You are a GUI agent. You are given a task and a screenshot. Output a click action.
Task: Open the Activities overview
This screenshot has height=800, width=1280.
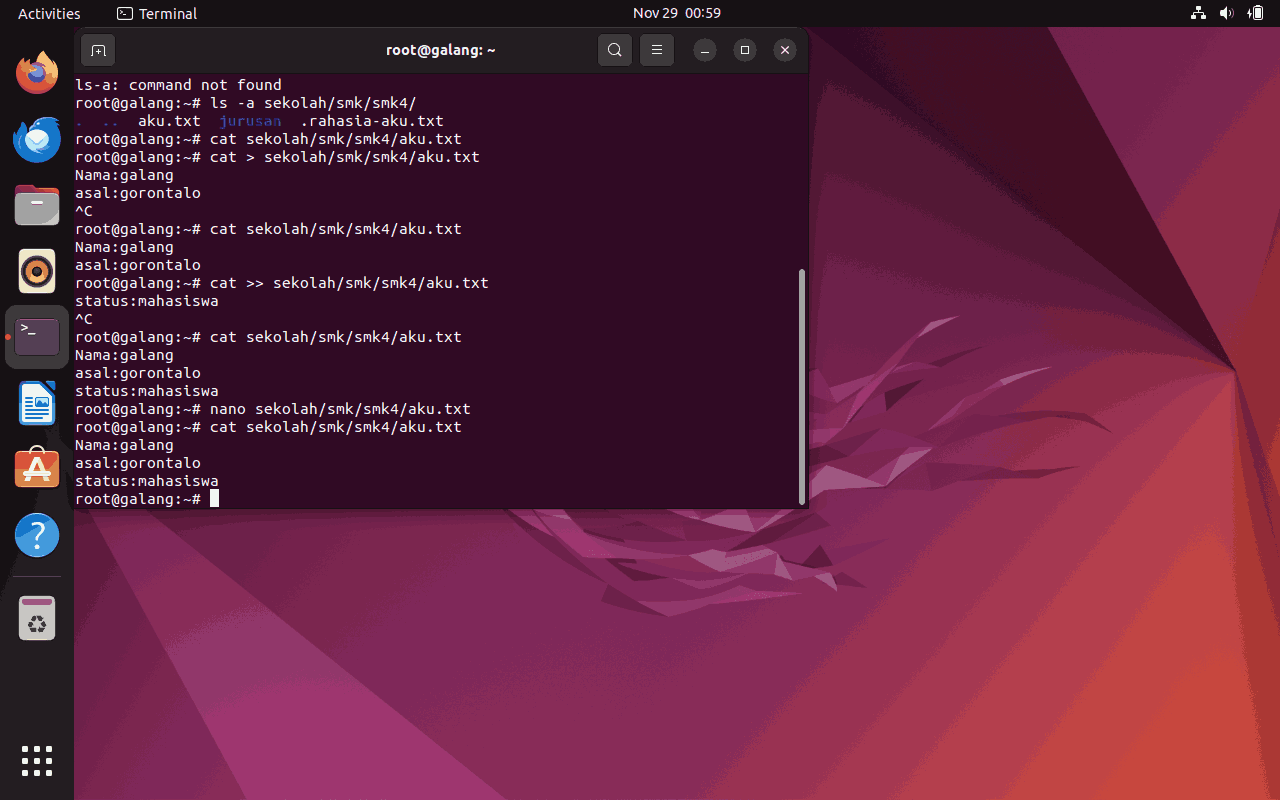49,13
